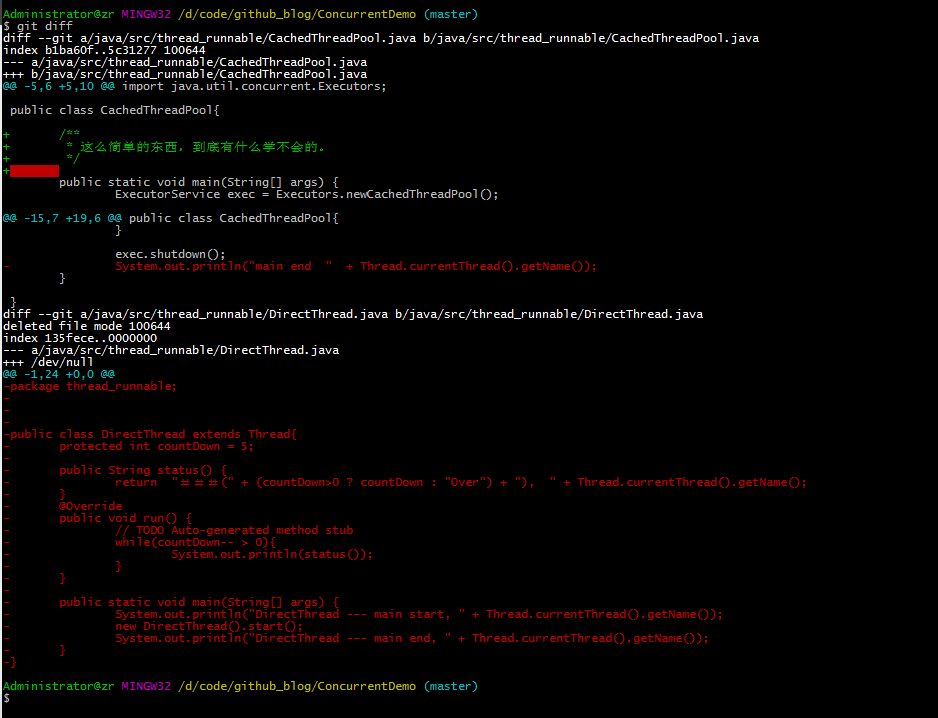938x718 pixels.
Task: Click "(master)" in the bottom prompt
Action: [450, 686]
